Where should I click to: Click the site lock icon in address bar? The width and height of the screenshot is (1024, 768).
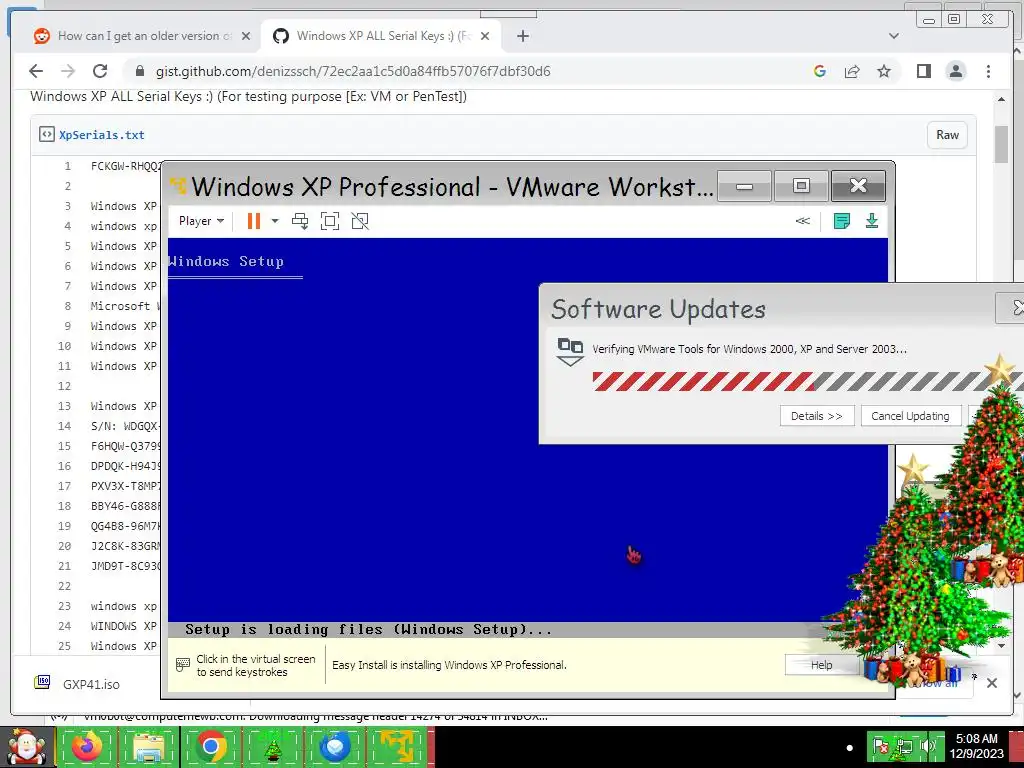140,71
